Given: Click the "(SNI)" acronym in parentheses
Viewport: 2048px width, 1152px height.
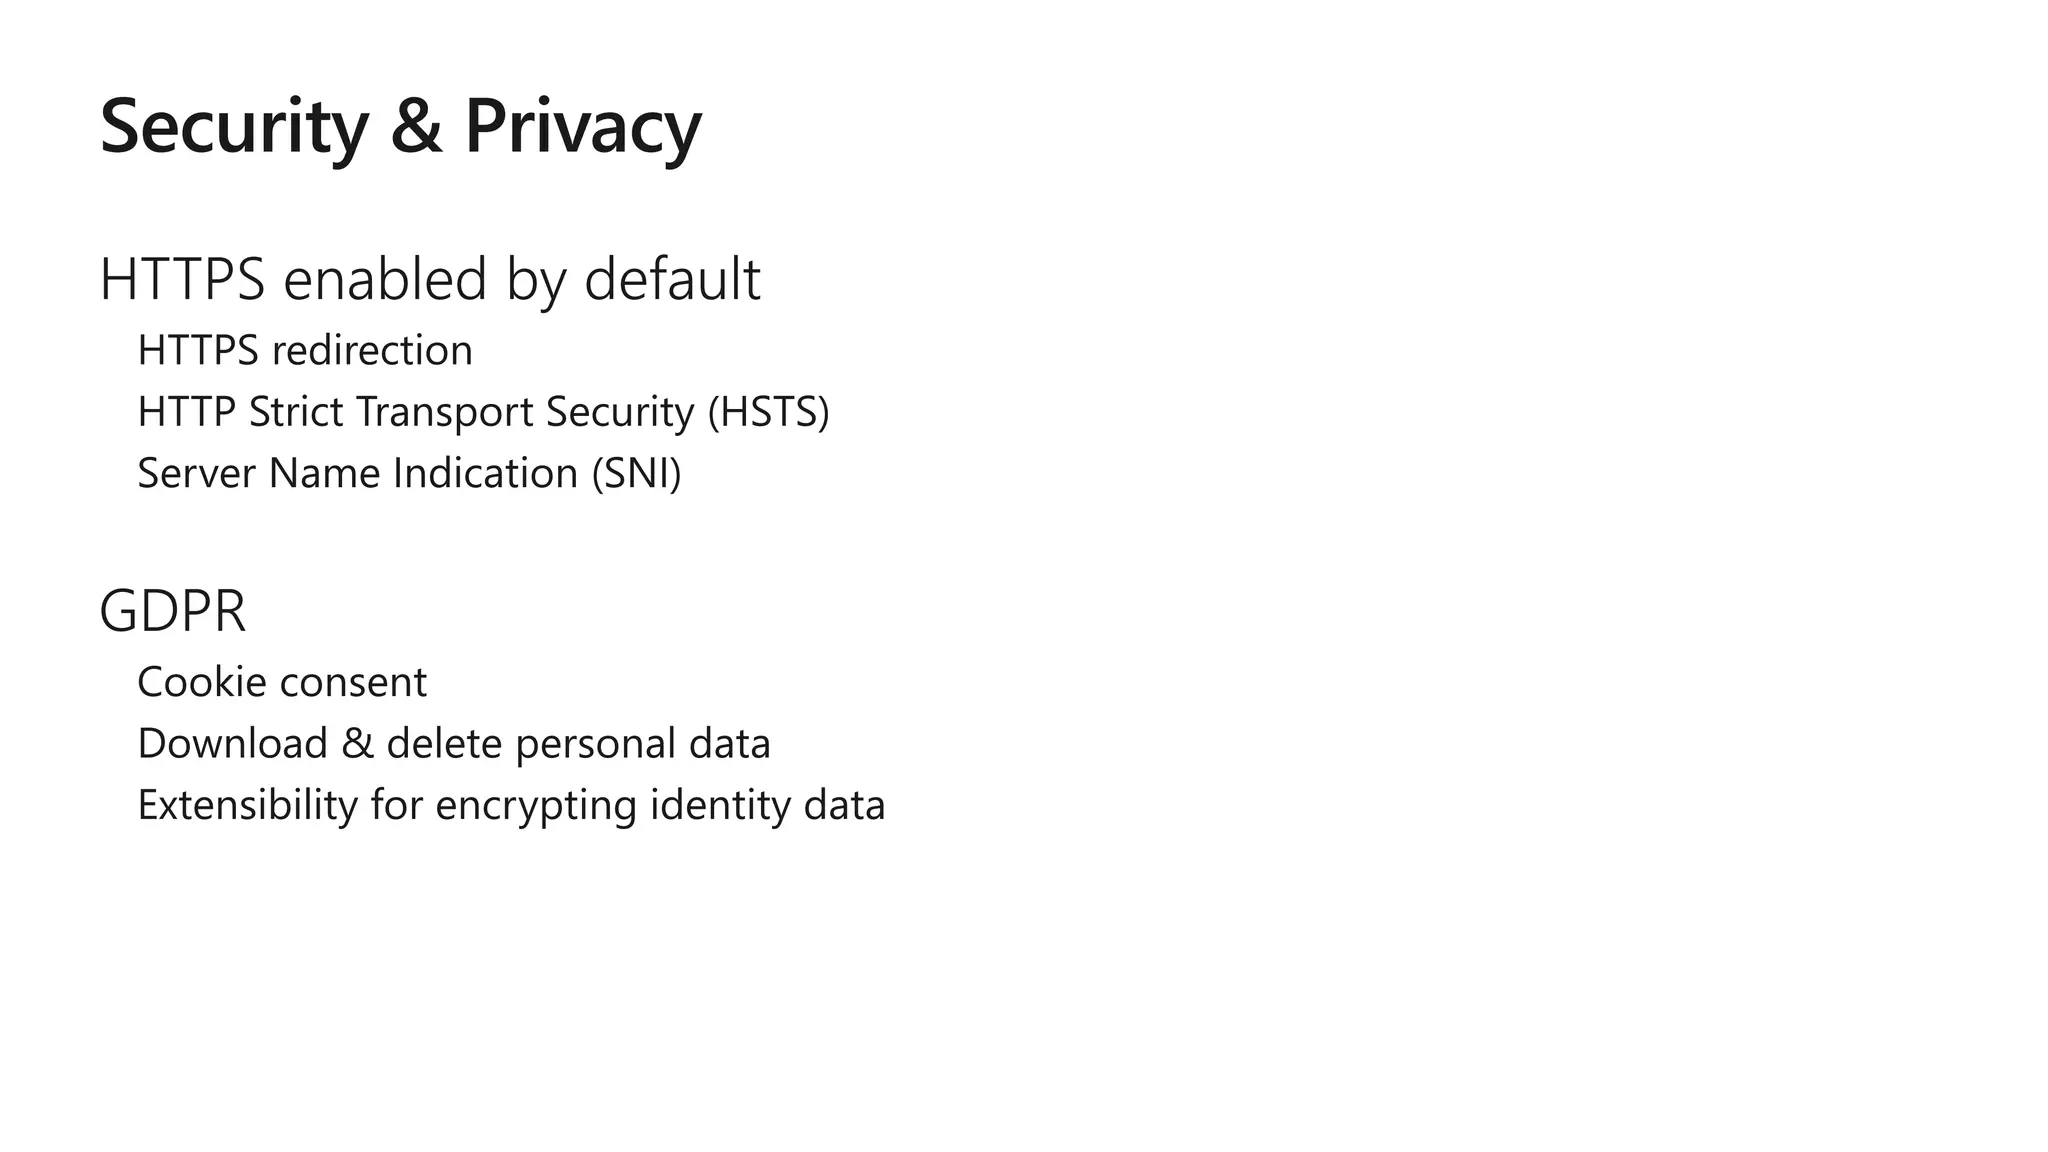Looking at the screenshot, I should (636, 474).
